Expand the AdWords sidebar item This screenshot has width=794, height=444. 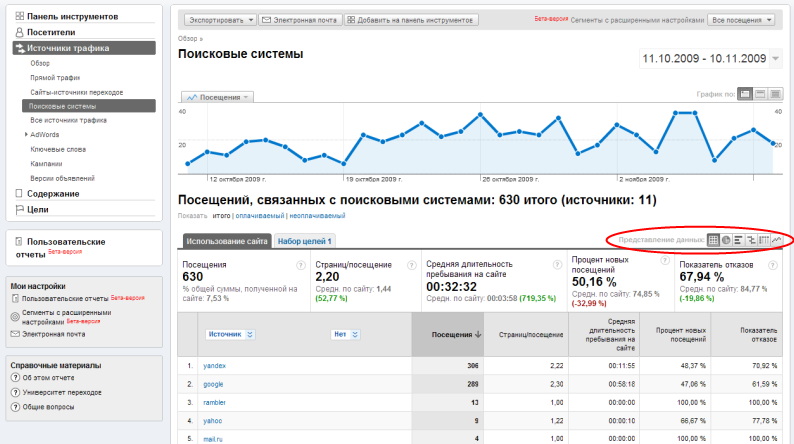click(x=26, y=135)
